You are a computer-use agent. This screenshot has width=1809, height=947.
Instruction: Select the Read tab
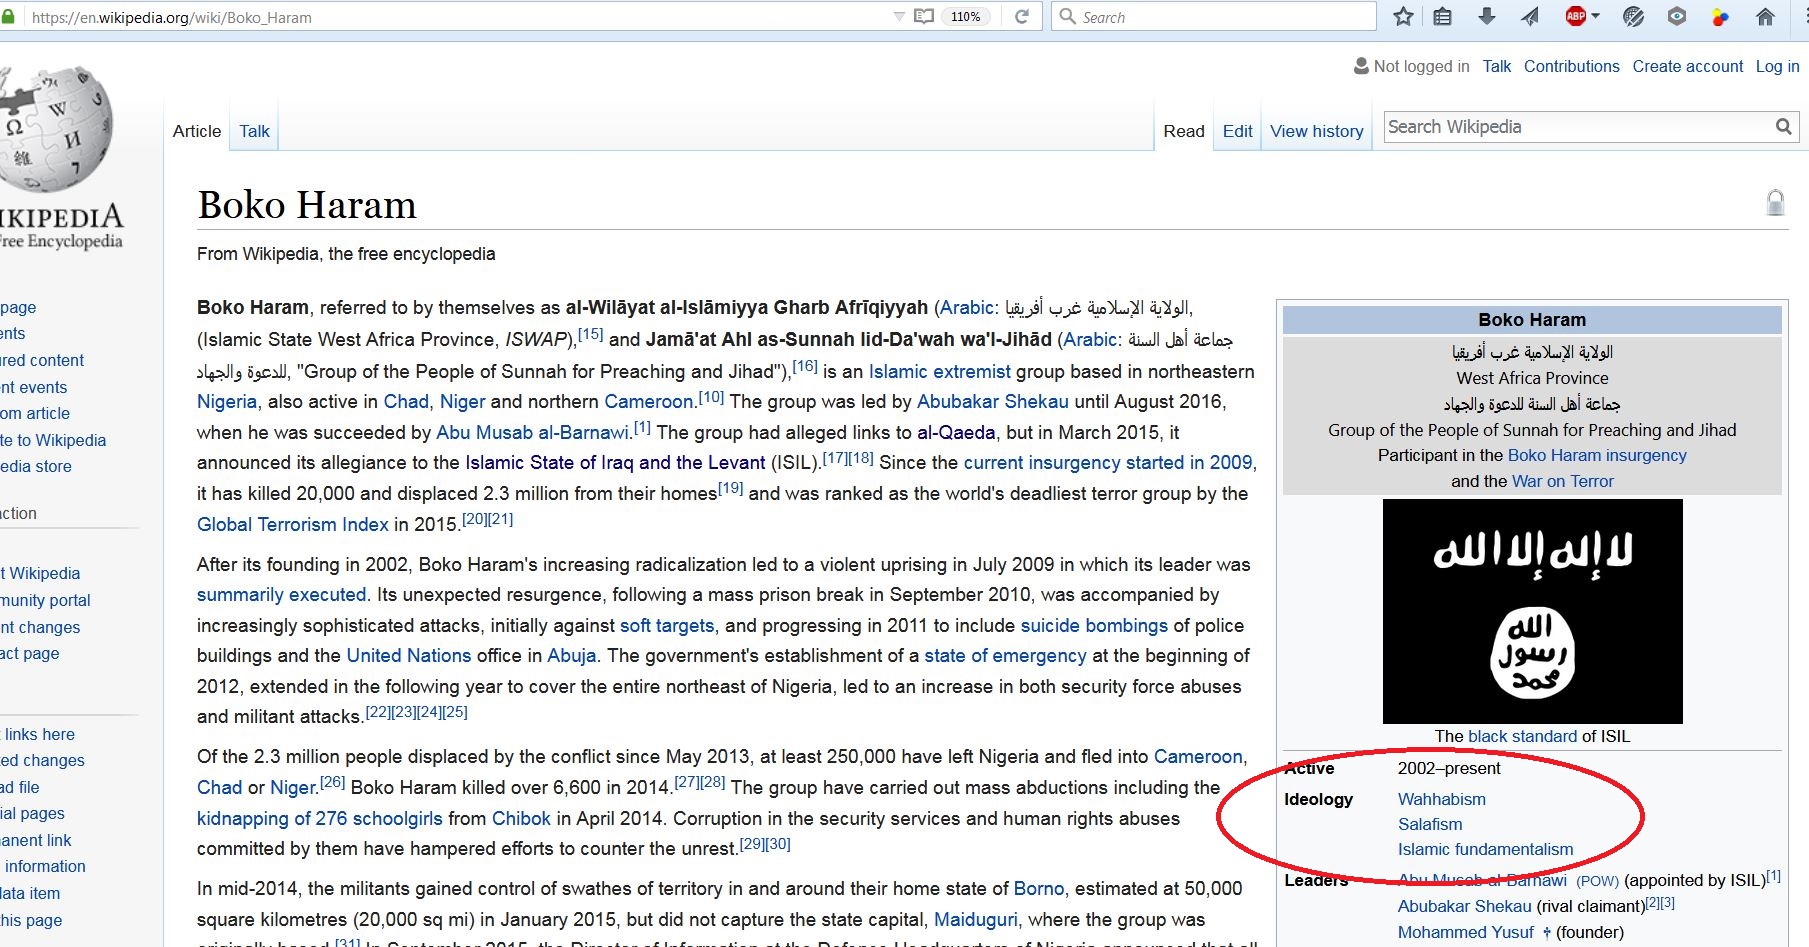click(x=1184, y=131)
